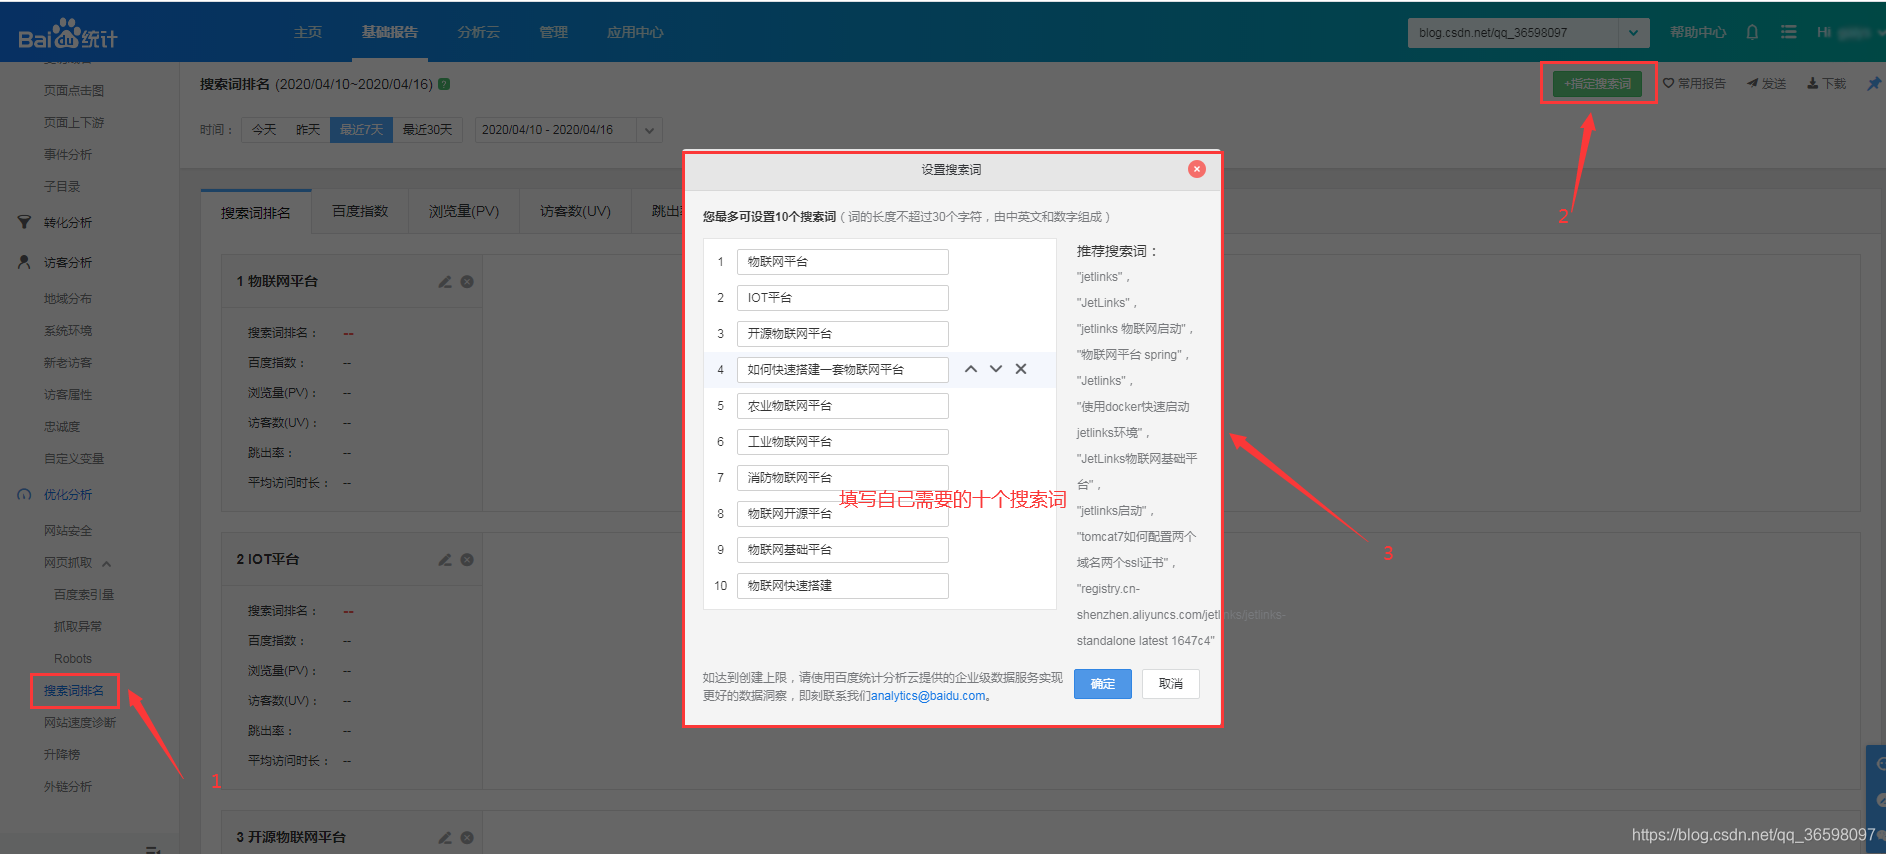Screen dimensions: 1886x854
Task: Click input field 7 containing 消防物联网平台
Action: [843, 478]
